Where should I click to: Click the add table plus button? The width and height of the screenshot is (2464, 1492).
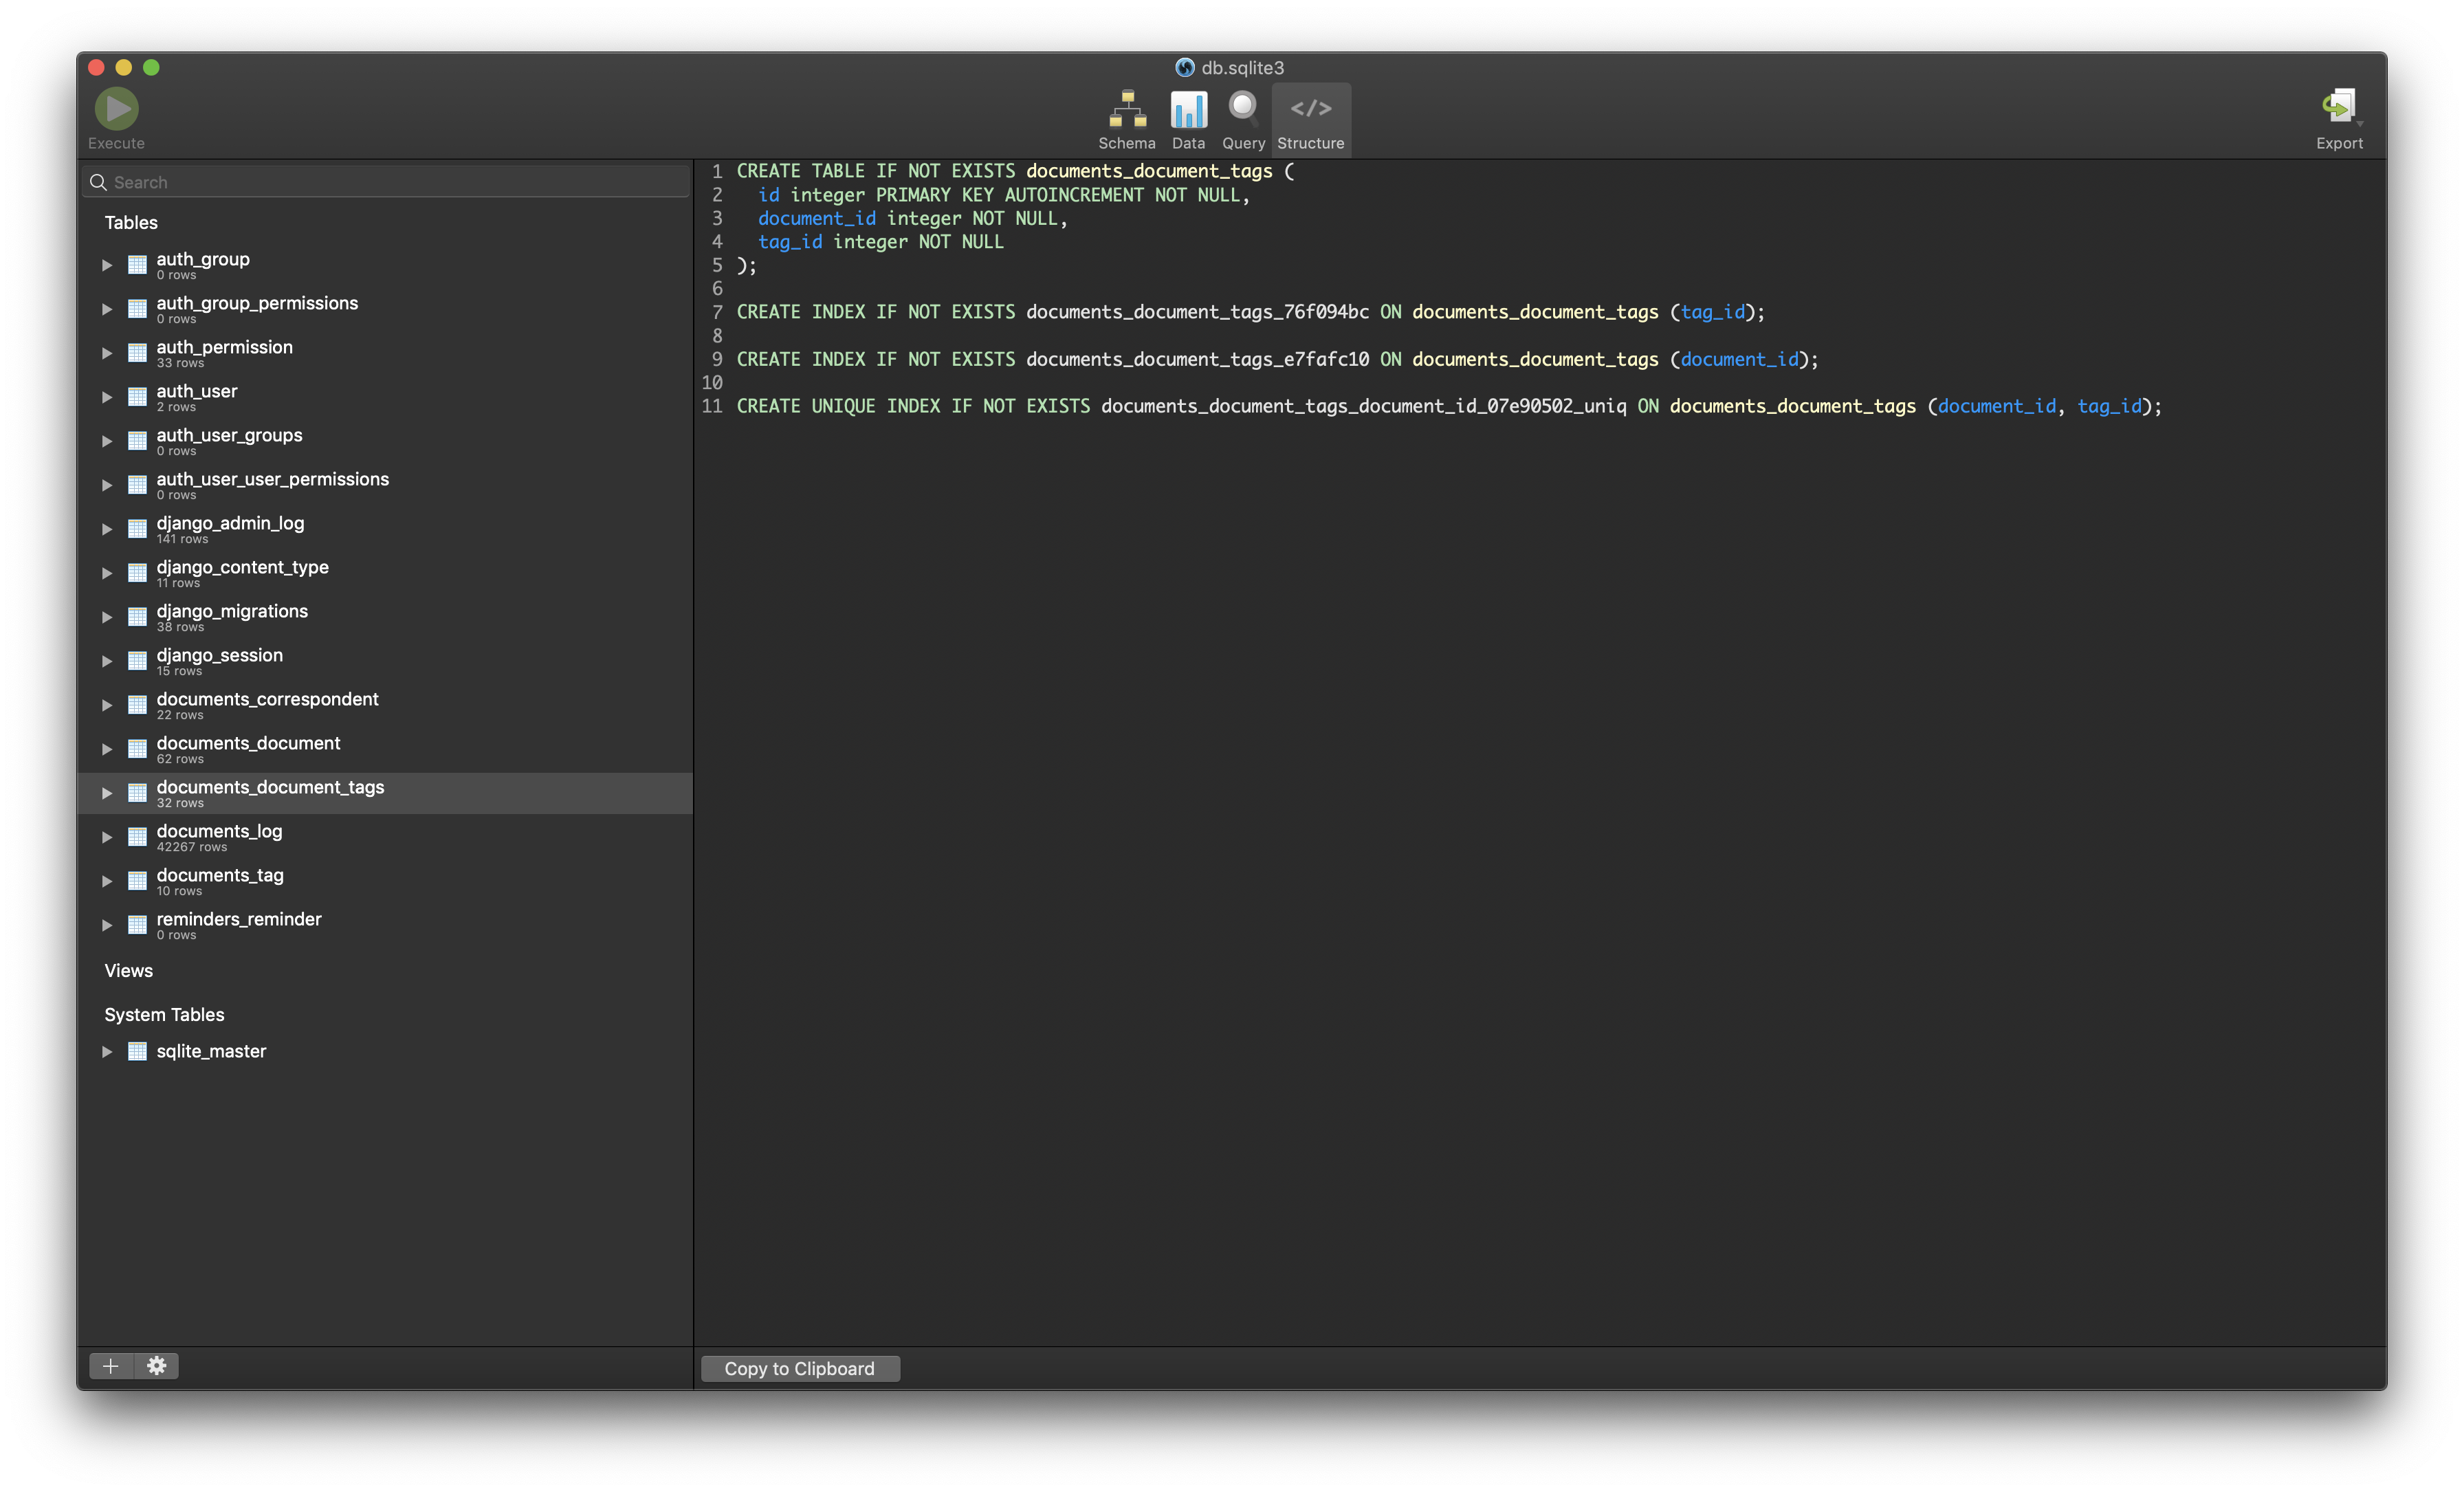[x=111, y=1366]
